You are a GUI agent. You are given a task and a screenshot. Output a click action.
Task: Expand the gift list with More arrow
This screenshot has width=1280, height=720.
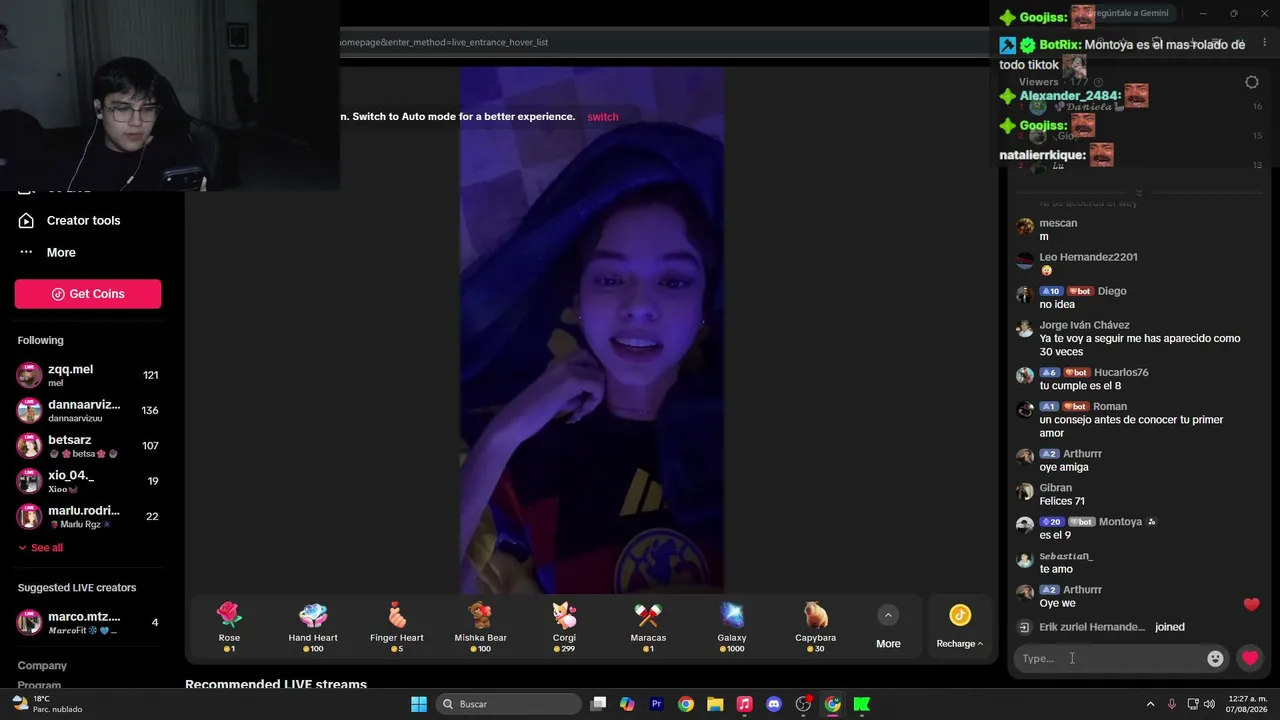[888, 627]
